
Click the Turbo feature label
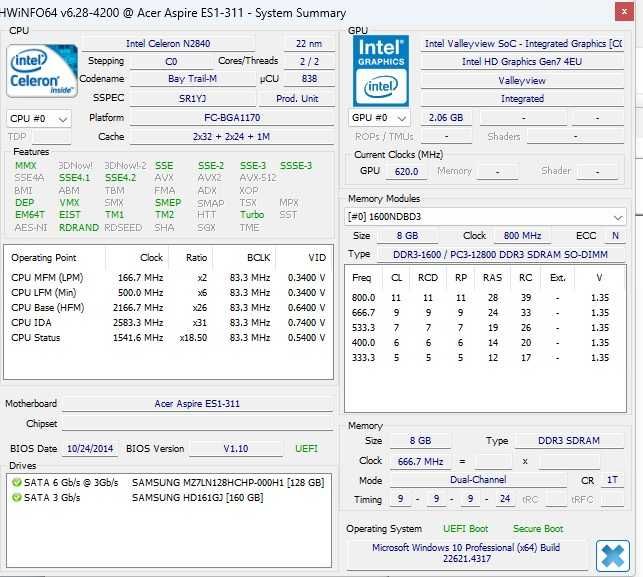252,215
